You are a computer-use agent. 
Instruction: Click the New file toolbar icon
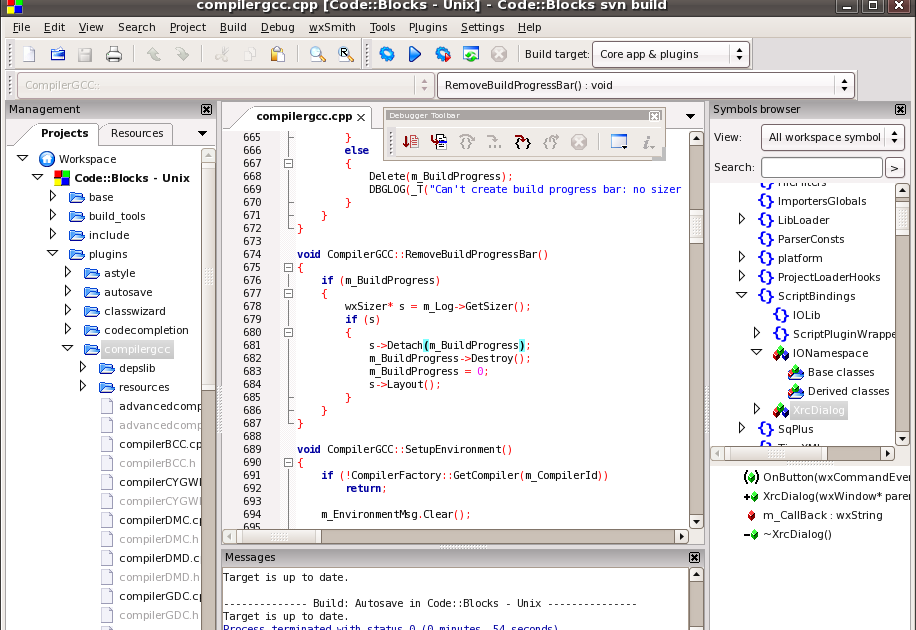pos(29,54)
